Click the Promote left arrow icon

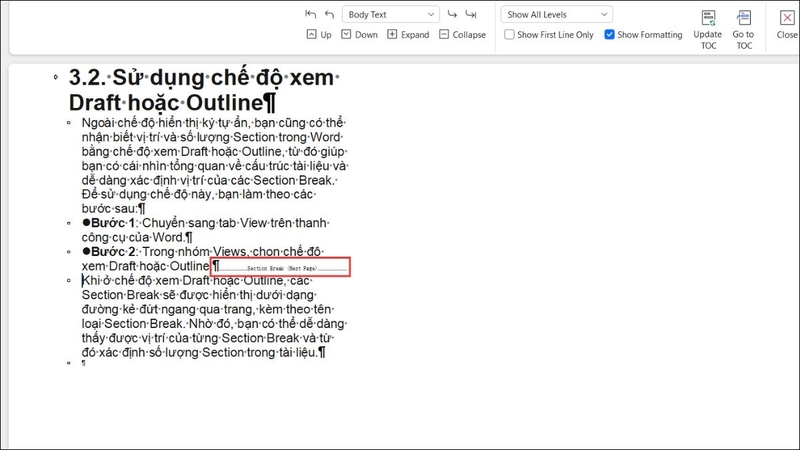(330, 14)
